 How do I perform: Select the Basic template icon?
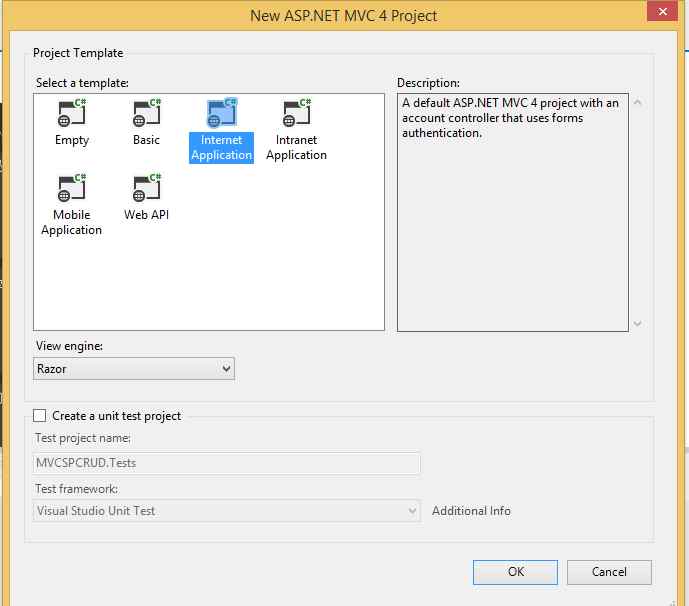(147, 113)
